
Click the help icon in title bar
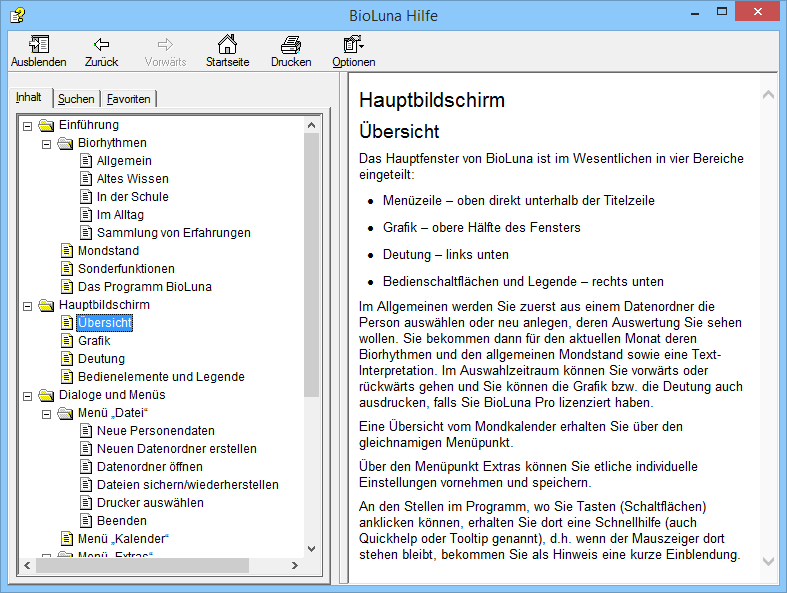pos(17,15)
